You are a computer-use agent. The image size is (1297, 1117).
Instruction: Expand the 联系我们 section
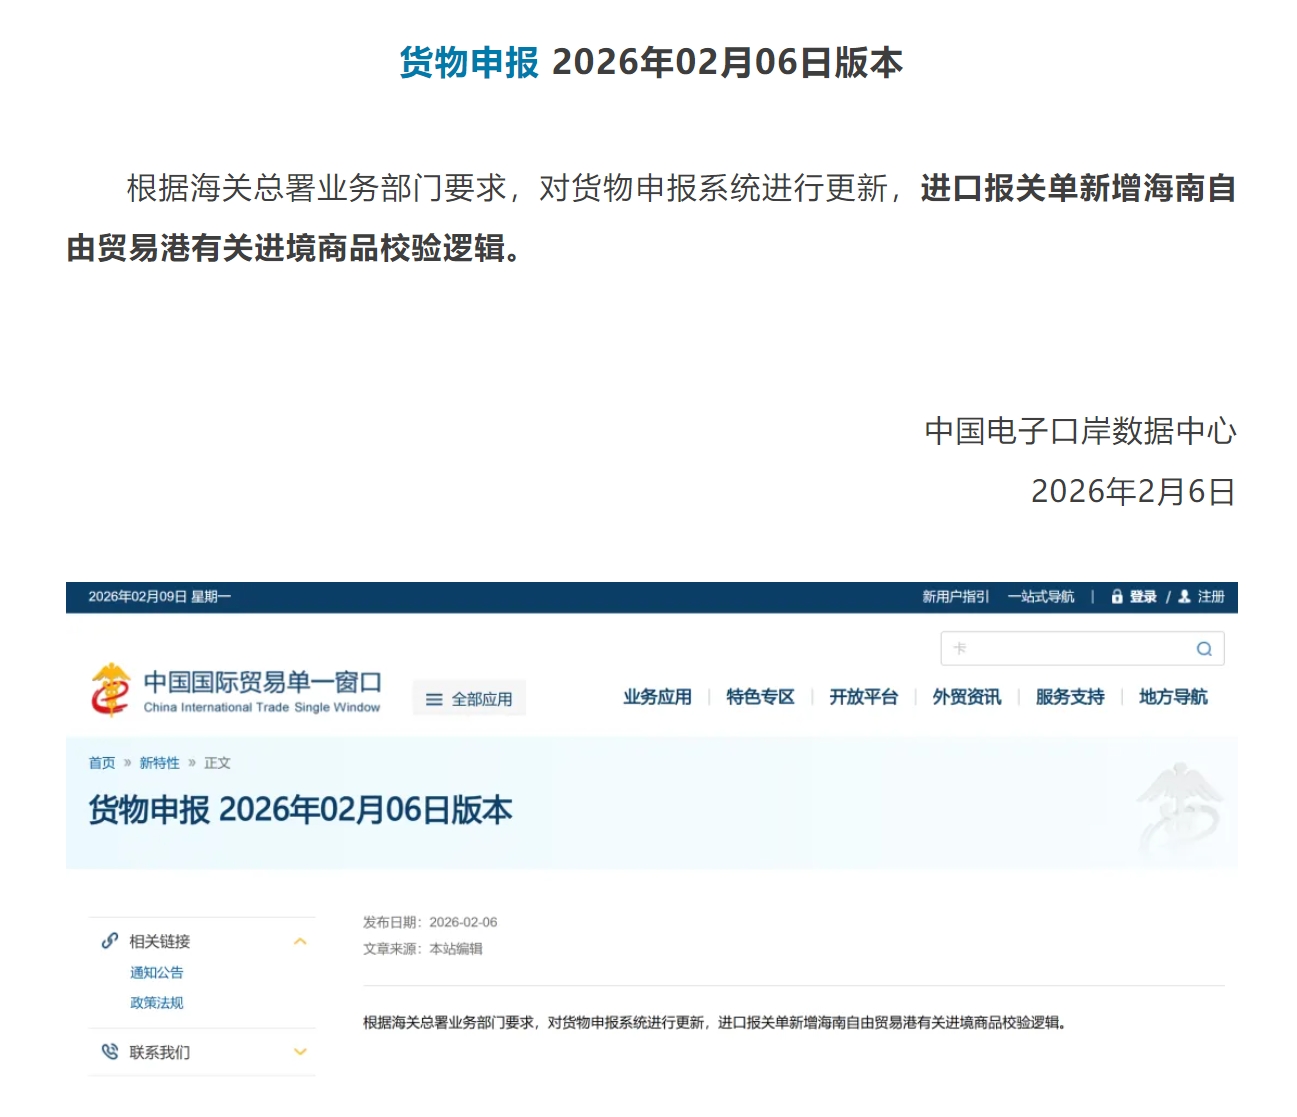tap(298, 1051)
